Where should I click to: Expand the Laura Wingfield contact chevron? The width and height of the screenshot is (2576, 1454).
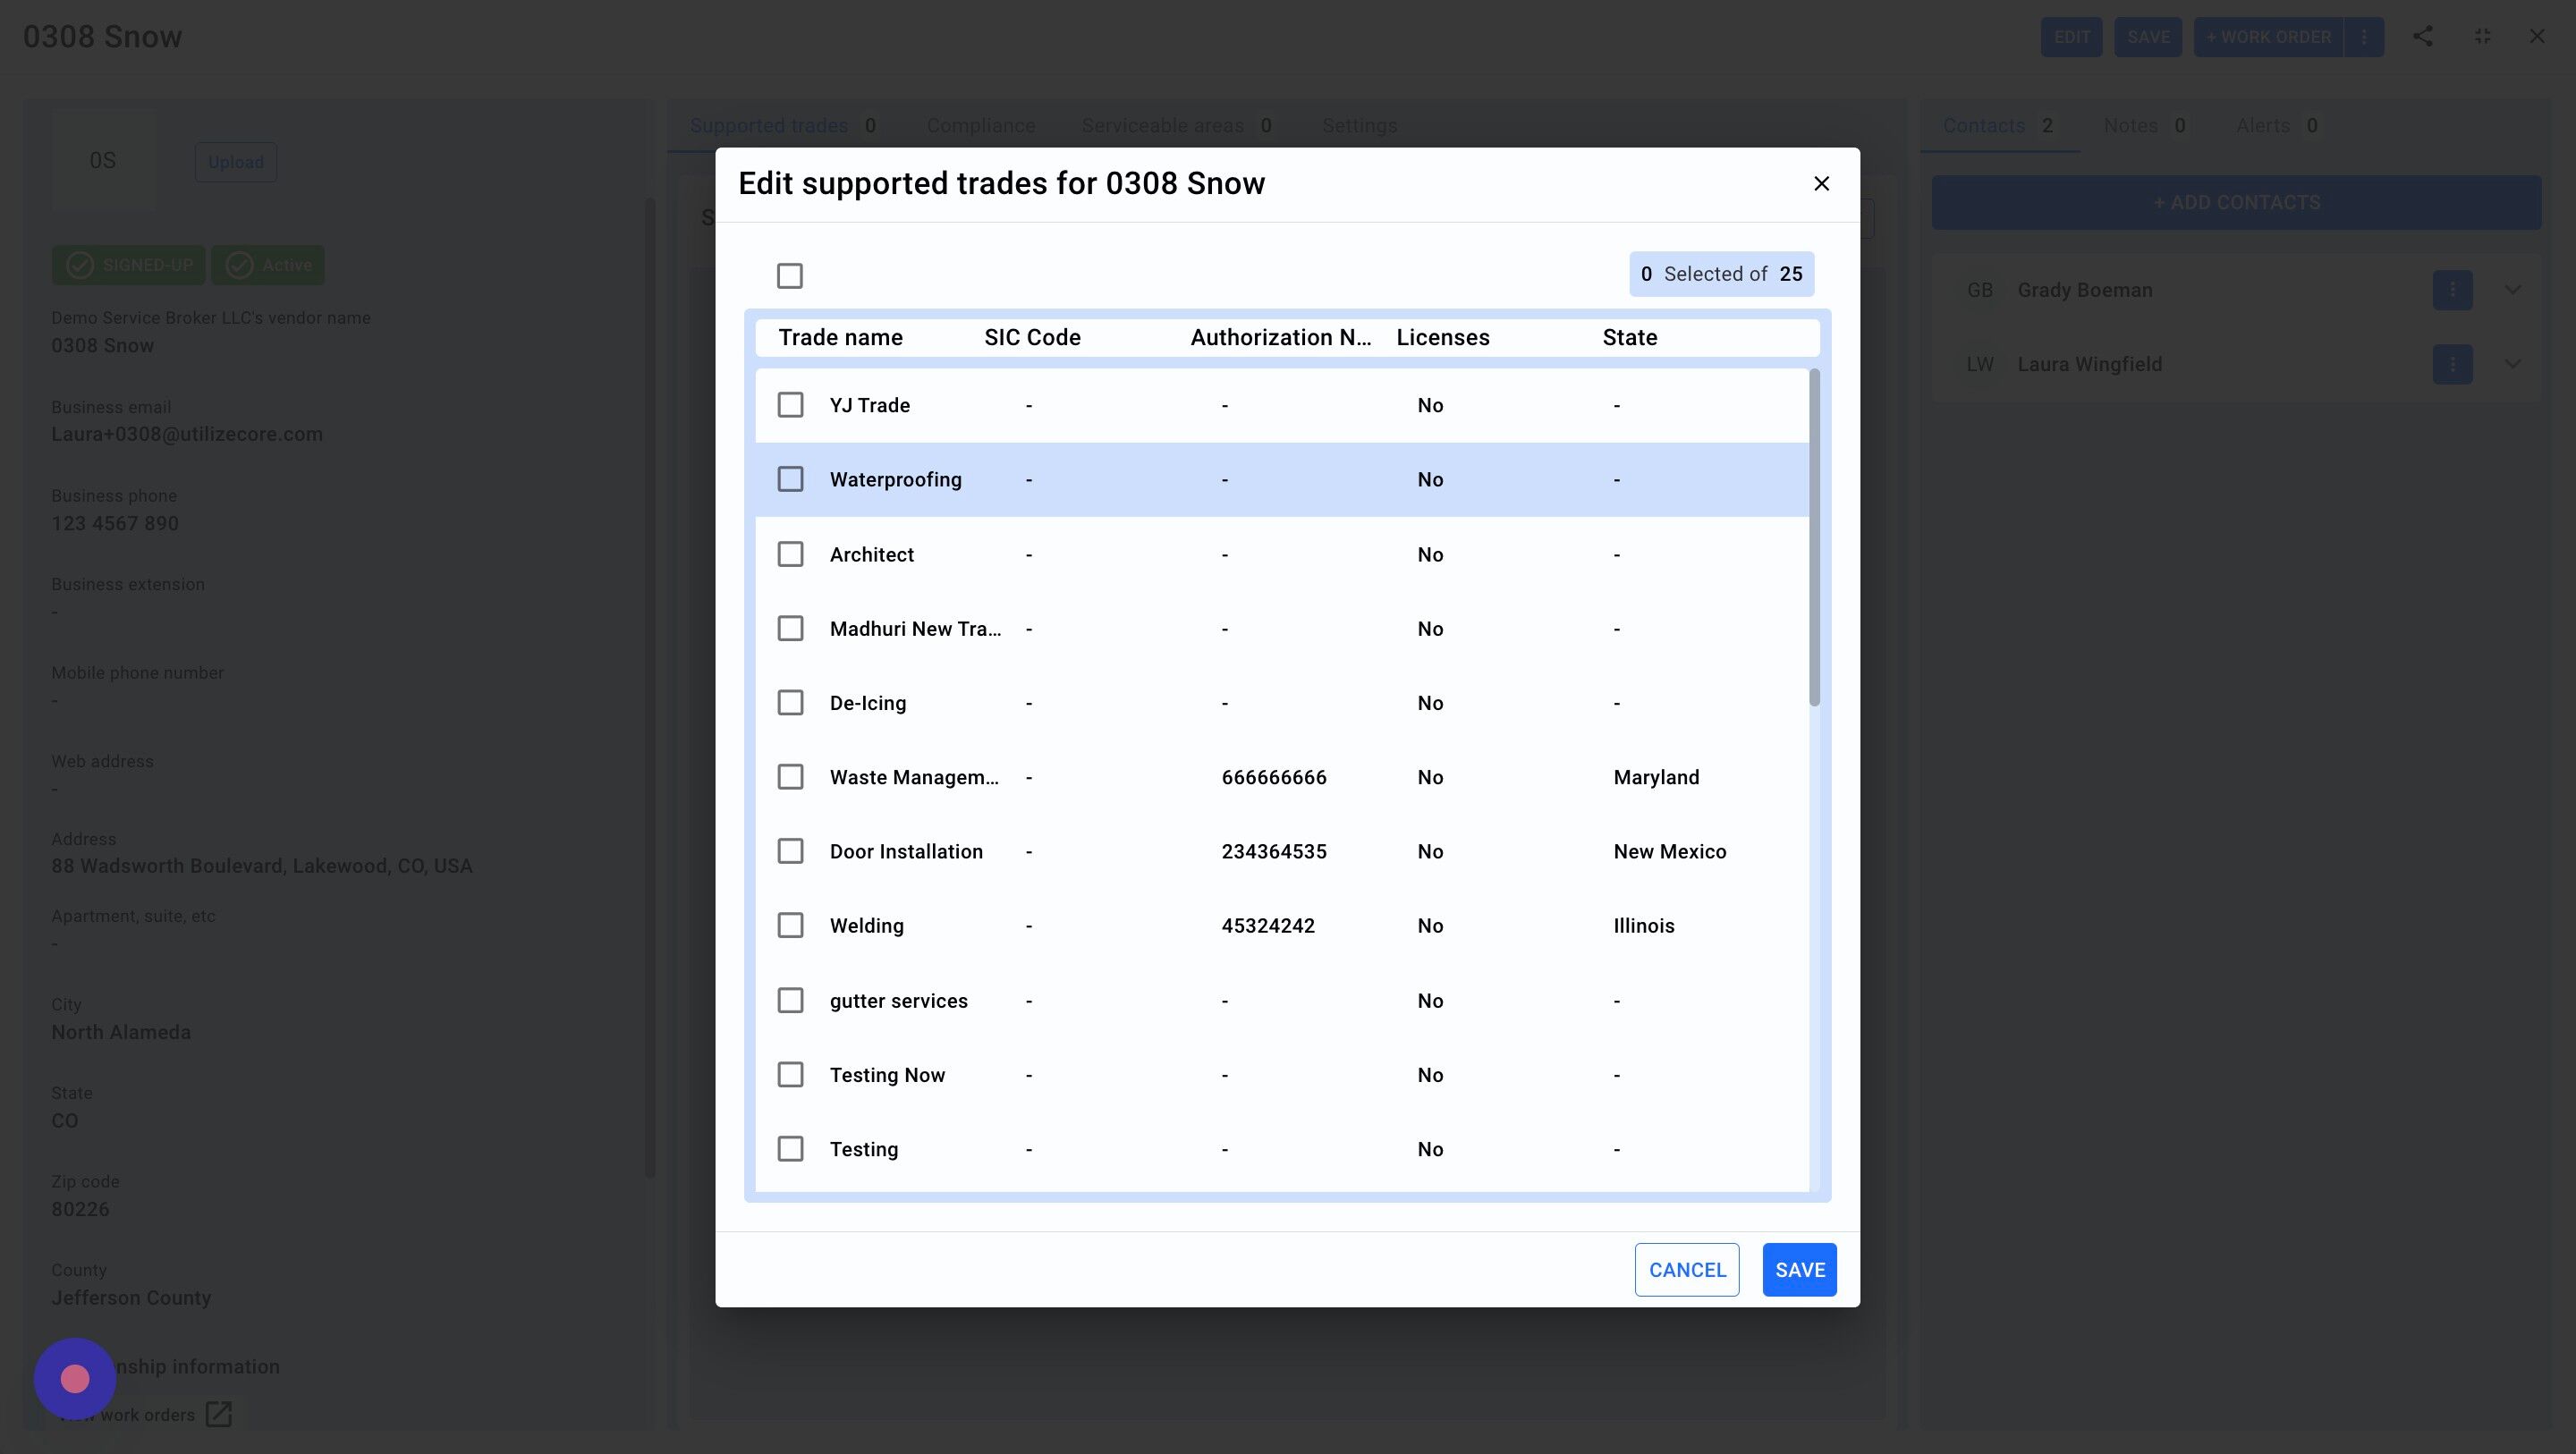(x=2512, y=364)
